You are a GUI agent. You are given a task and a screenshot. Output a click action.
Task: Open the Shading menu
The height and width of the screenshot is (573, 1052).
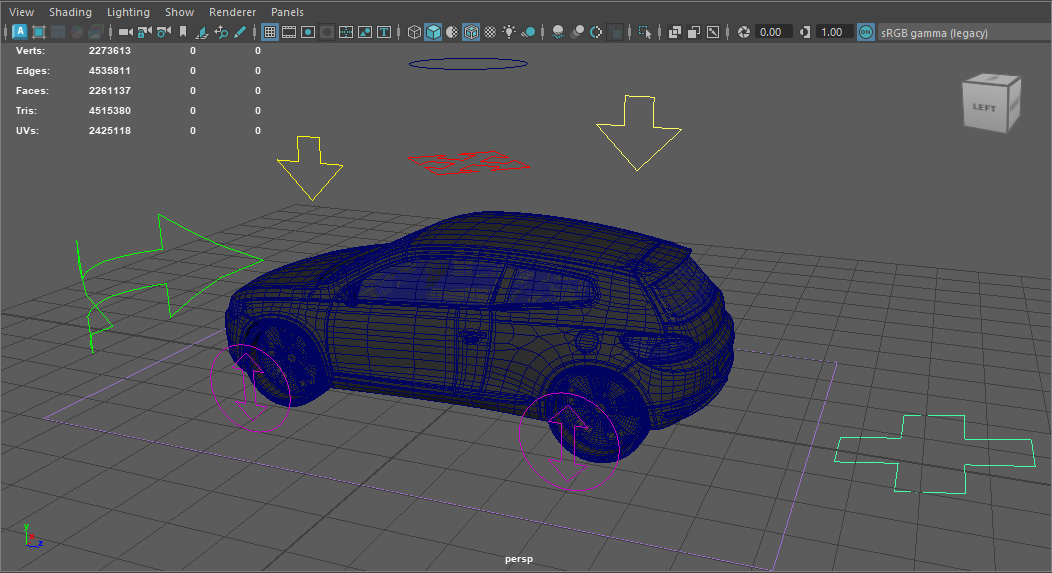coord(70,12)
